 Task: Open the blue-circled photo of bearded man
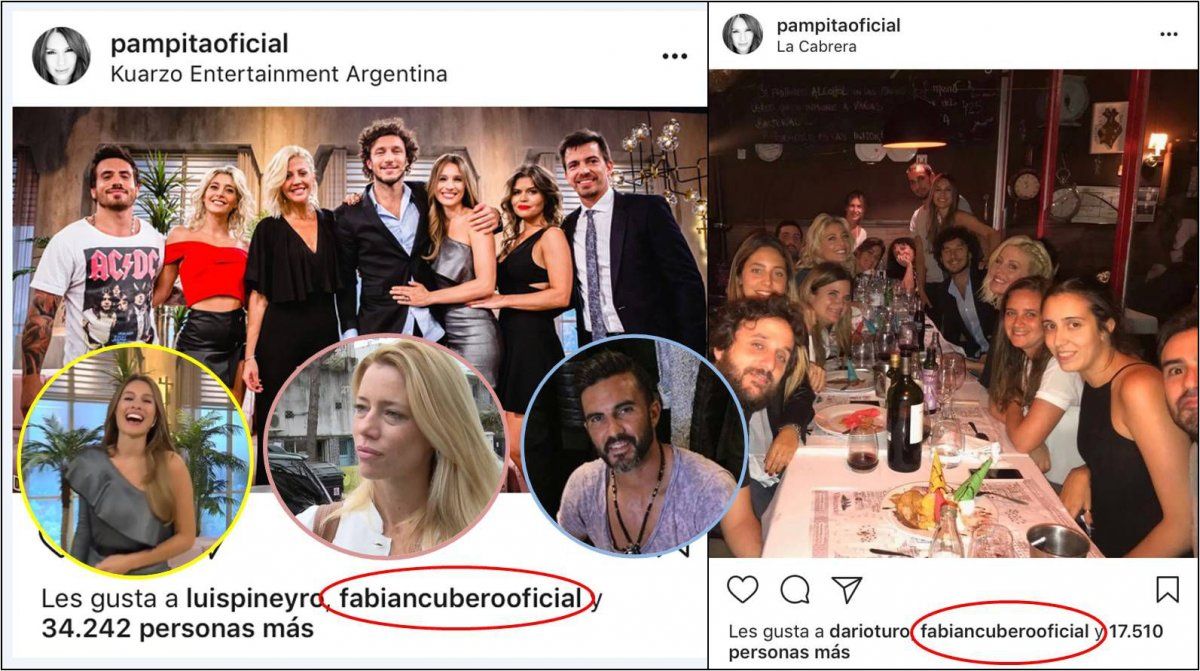tap(632, 446)
